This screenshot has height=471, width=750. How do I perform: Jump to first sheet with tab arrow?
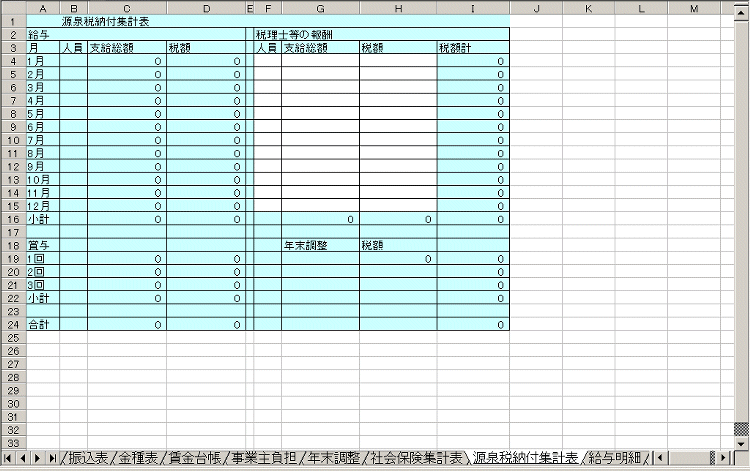point(9,458)
